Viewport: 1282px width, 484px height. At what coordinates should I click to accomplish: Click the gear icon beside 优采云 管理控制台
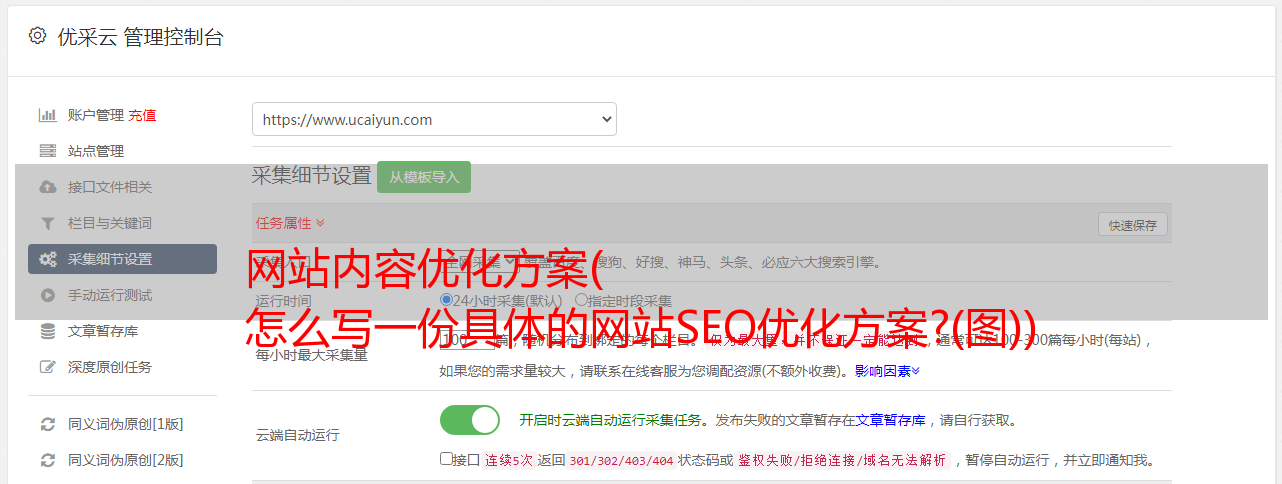coord(37,36)
